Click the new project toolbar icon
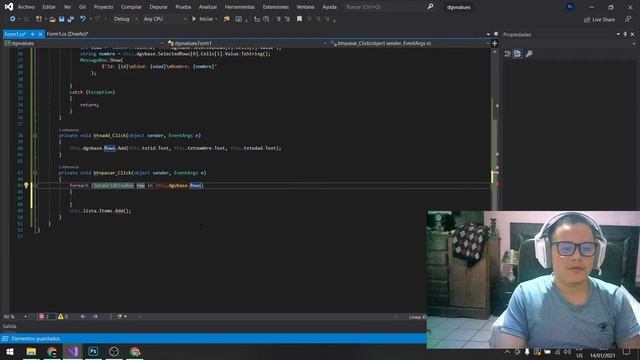Image resolution: width=640 pixels, height=360 pixels. point(39,19)
